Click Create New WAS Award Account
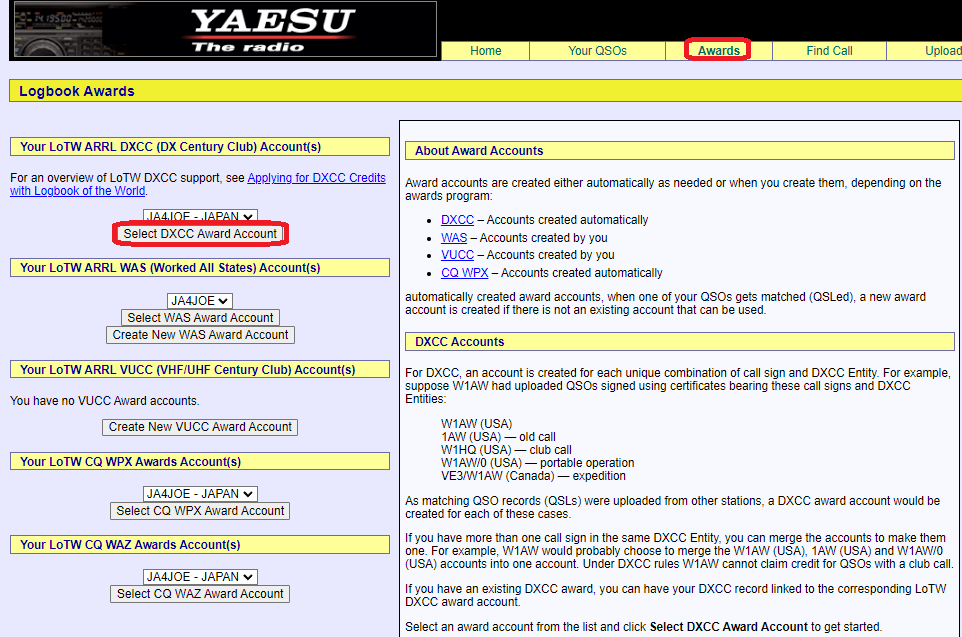This screenshot has height=637, width=962. pyautogui.click(x=200, y=335)
